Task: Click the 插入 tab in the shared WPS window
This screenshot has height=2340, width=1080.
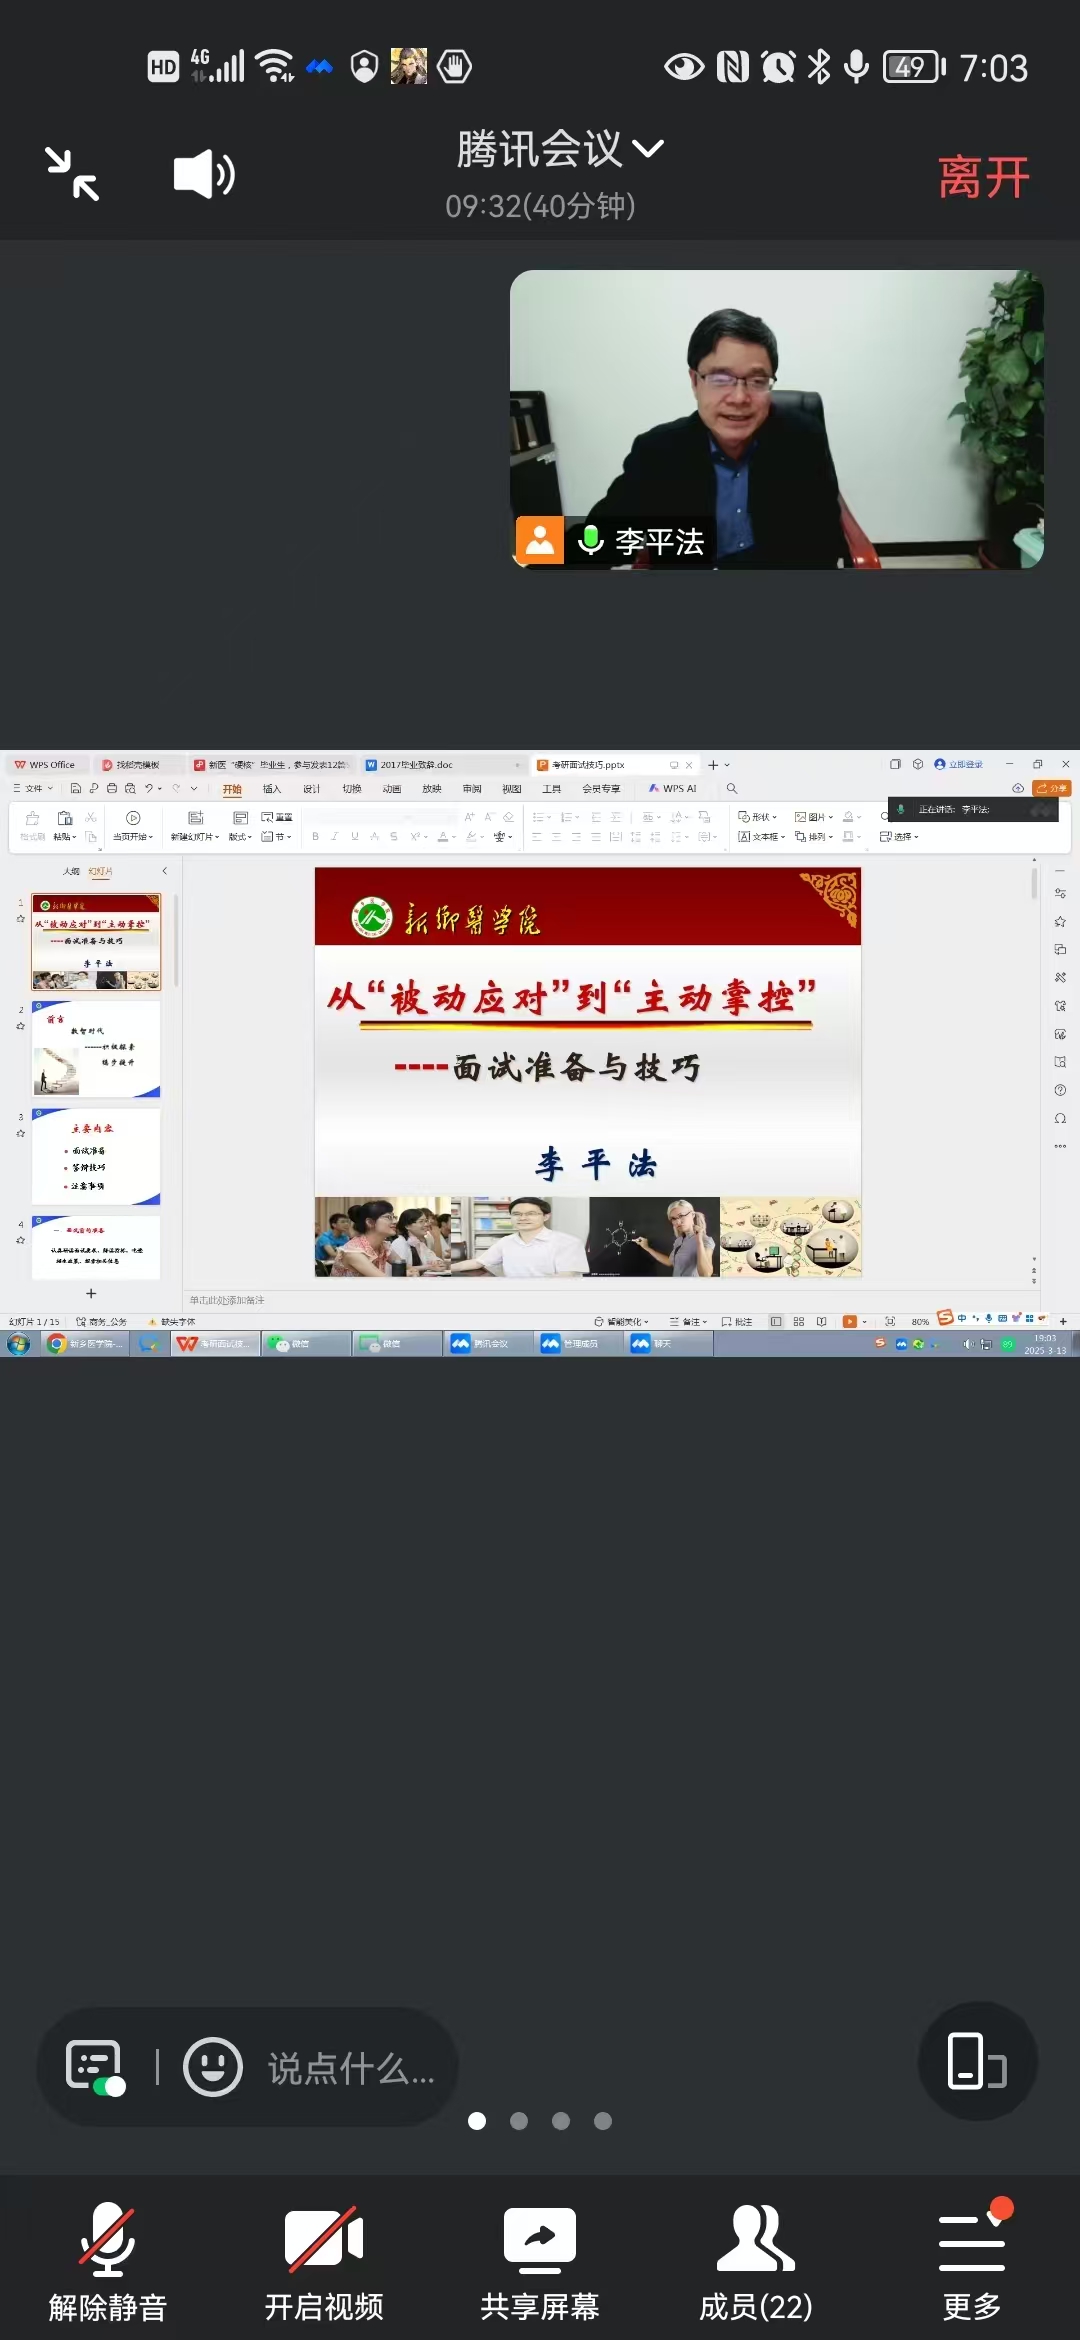Action: click(272, 789)
